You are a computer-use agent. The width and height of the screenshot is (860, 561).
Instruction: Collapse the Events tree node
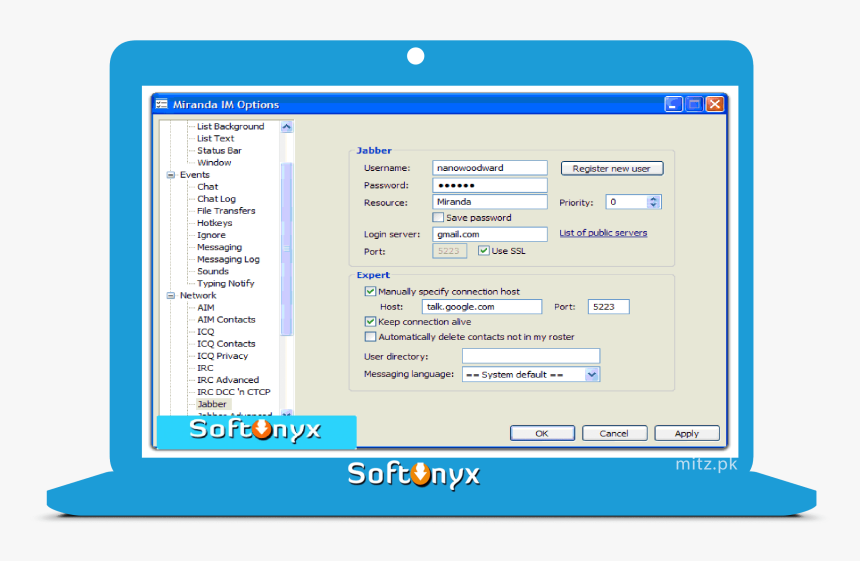tap(171, 175)
